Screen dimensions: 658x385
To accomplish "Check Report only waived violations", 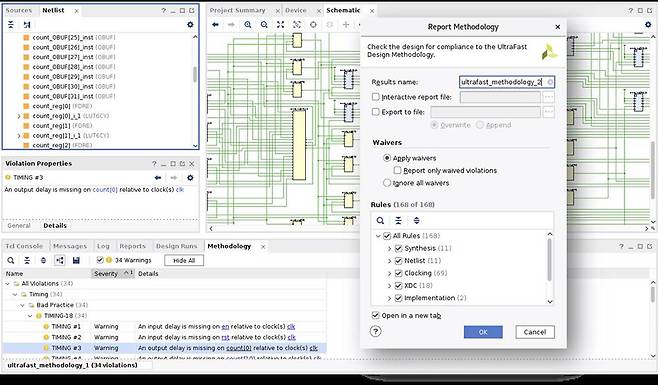I will pos(397,170).
